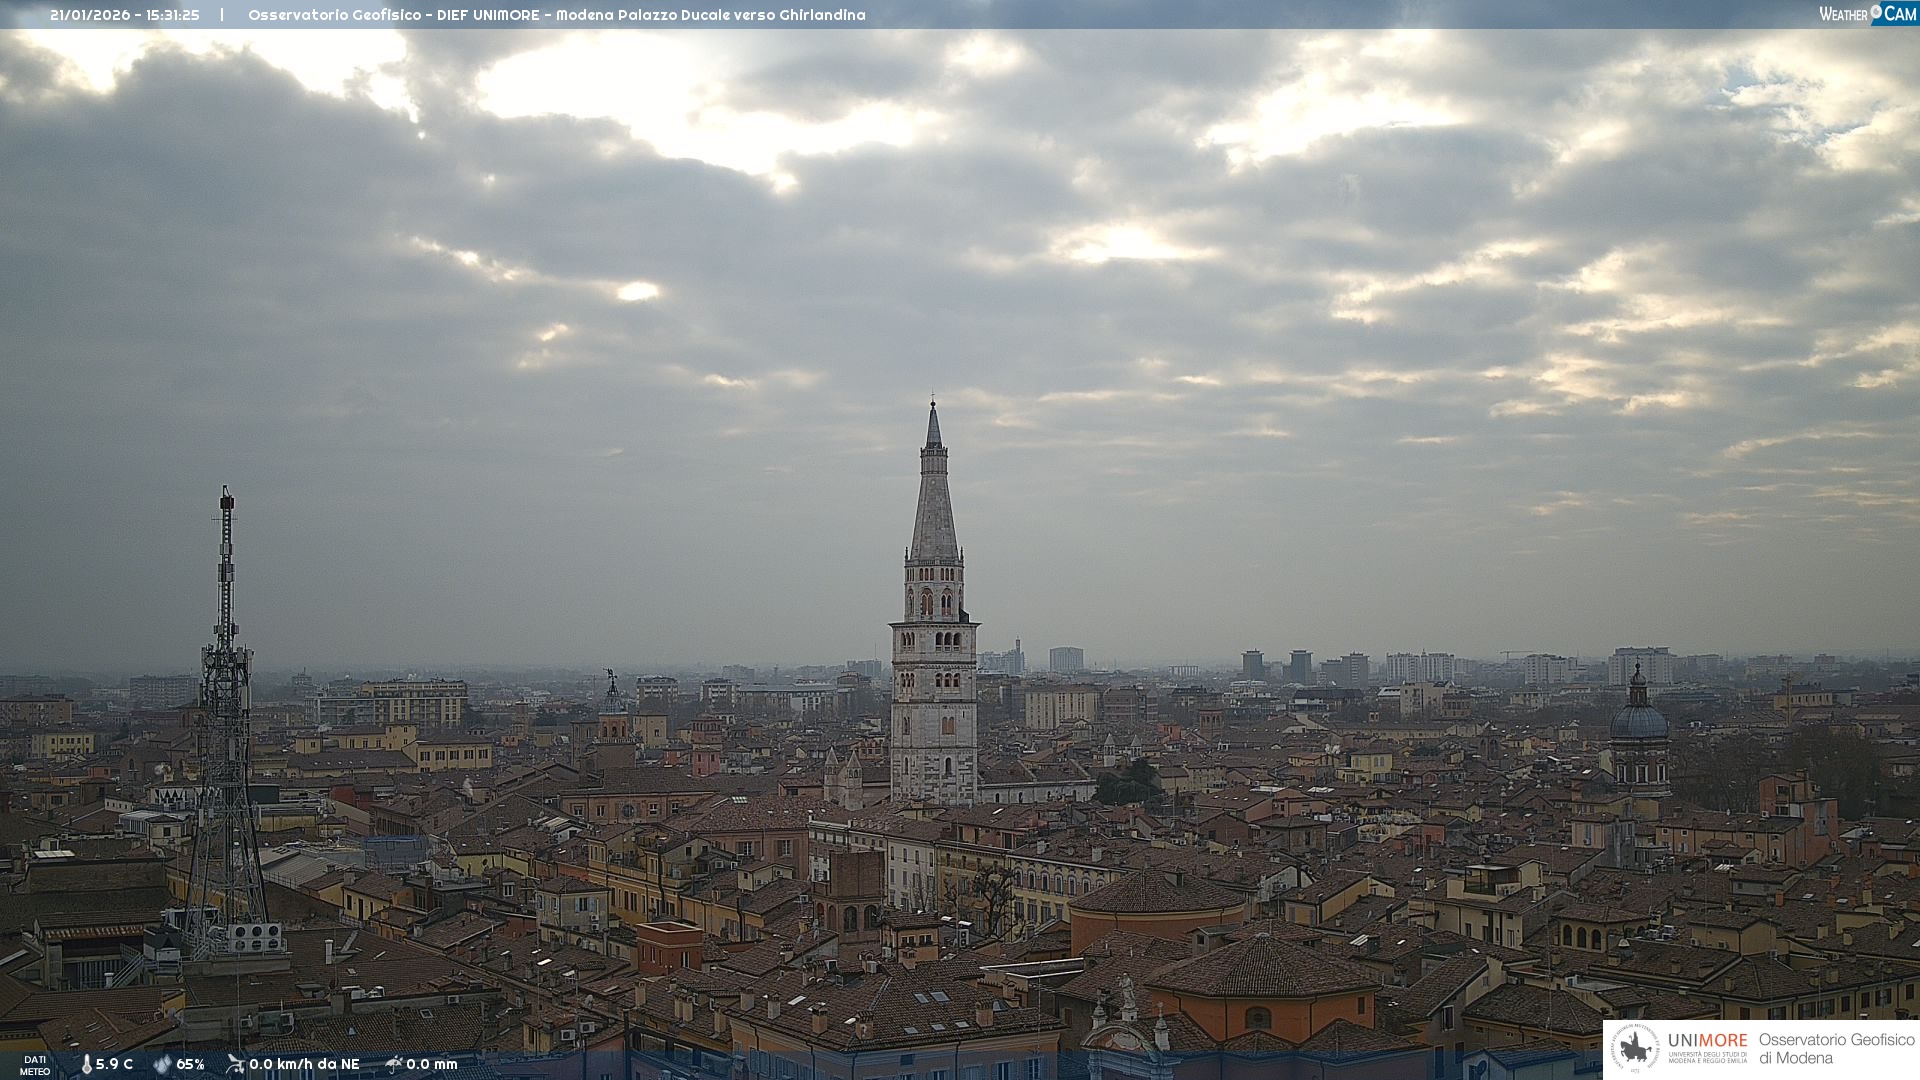Click the UNIMORE logo wordmark
Image resolution: width=1920 pixels, height=1080 pixels.
tap(1707, 1041)
